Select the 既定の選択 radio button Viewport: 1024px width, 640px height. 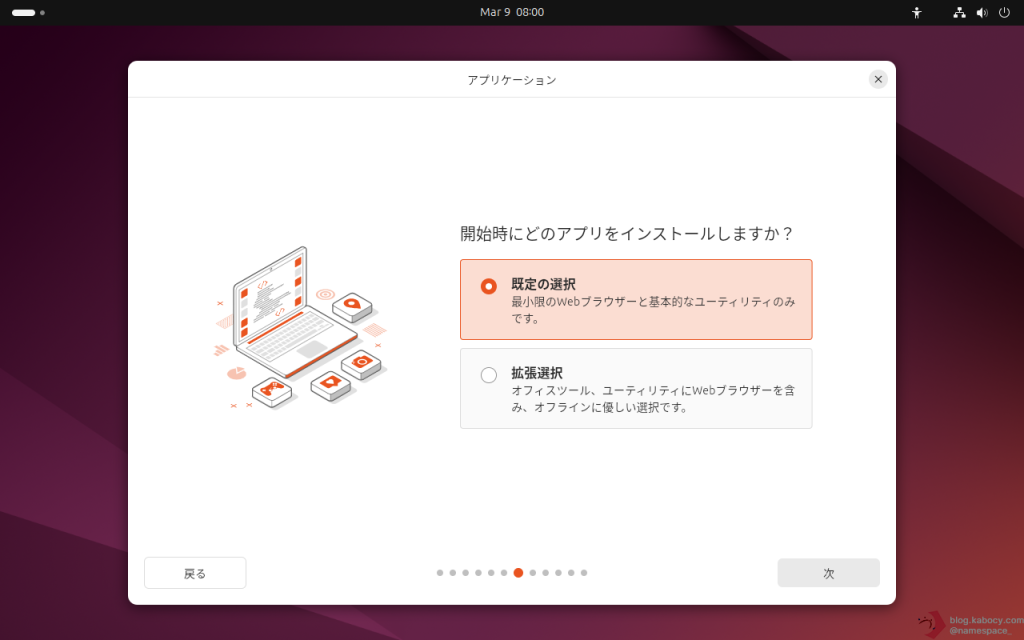coord(489,286)
